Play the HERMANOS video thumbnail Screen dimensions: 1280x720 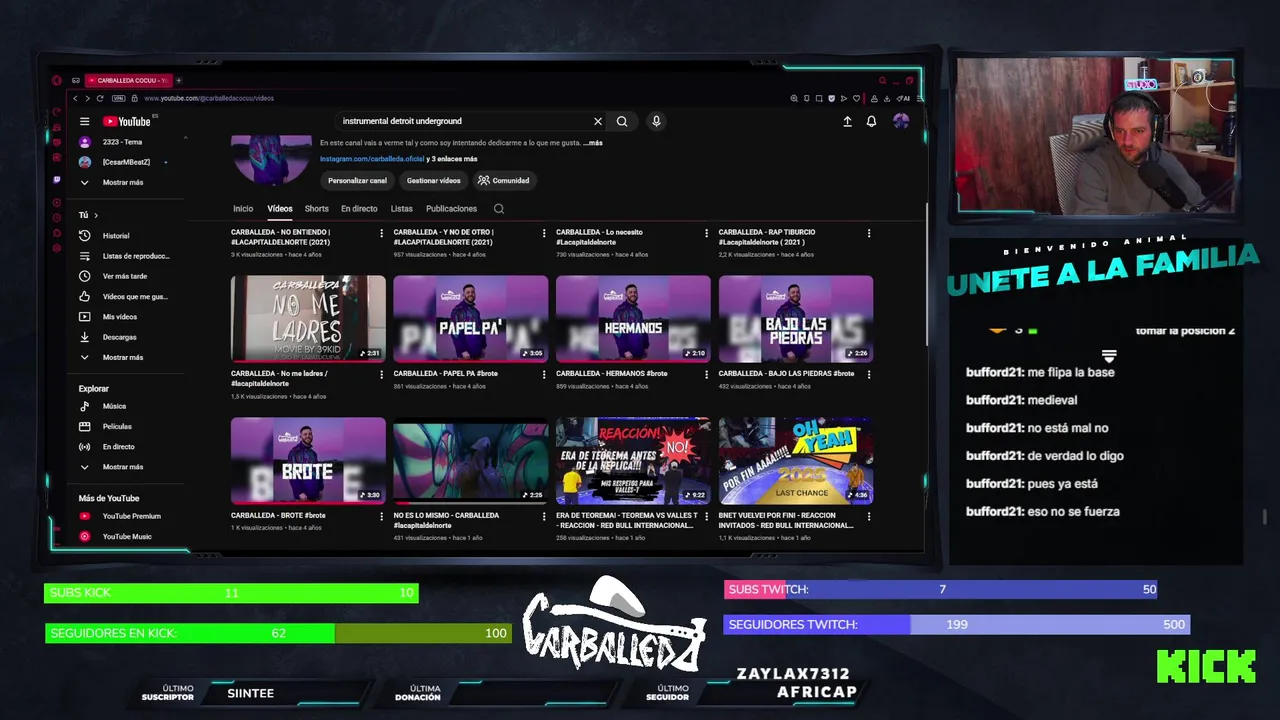[x=633, y=318]
